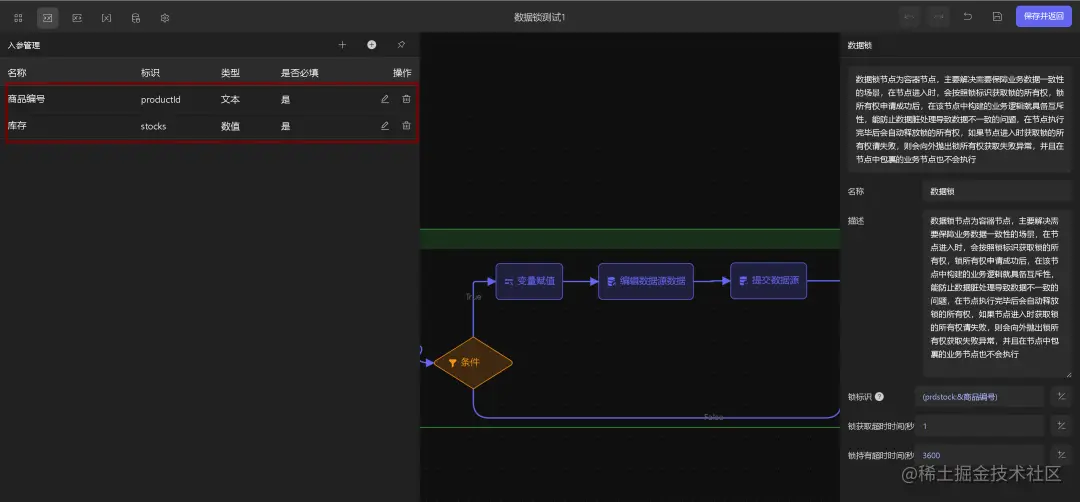Open the data source database toolbar icon
Screen dimensions: 1080x502
pyautogui.click(x=136, y=17)
